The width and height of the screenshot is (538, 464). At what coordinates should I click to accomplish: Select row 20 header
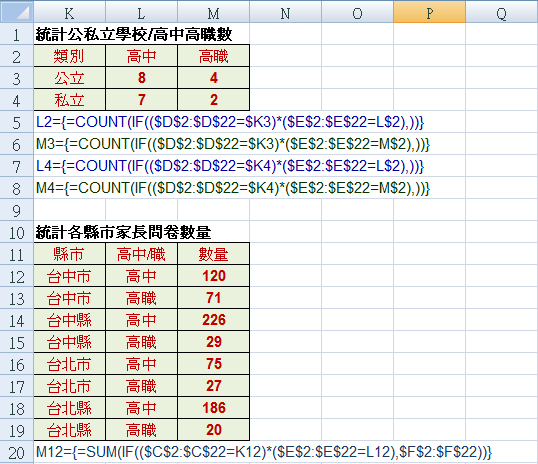(16, 452)
